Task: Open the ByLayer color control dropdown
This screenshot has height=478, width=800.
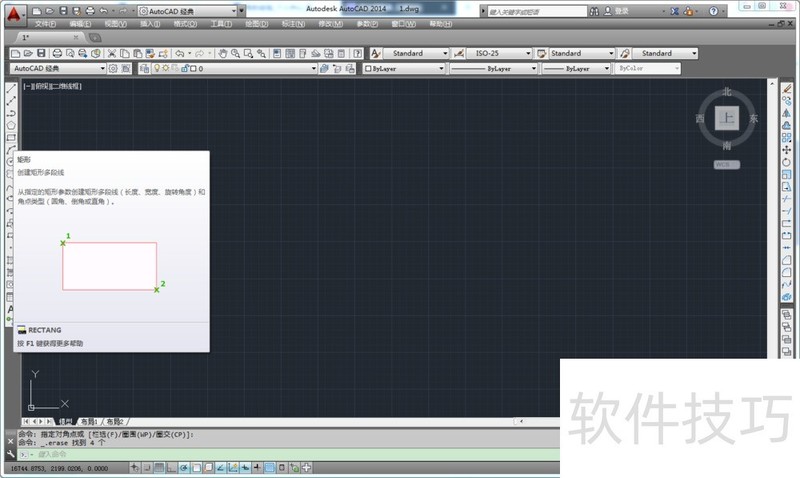Action: point(400,69)
